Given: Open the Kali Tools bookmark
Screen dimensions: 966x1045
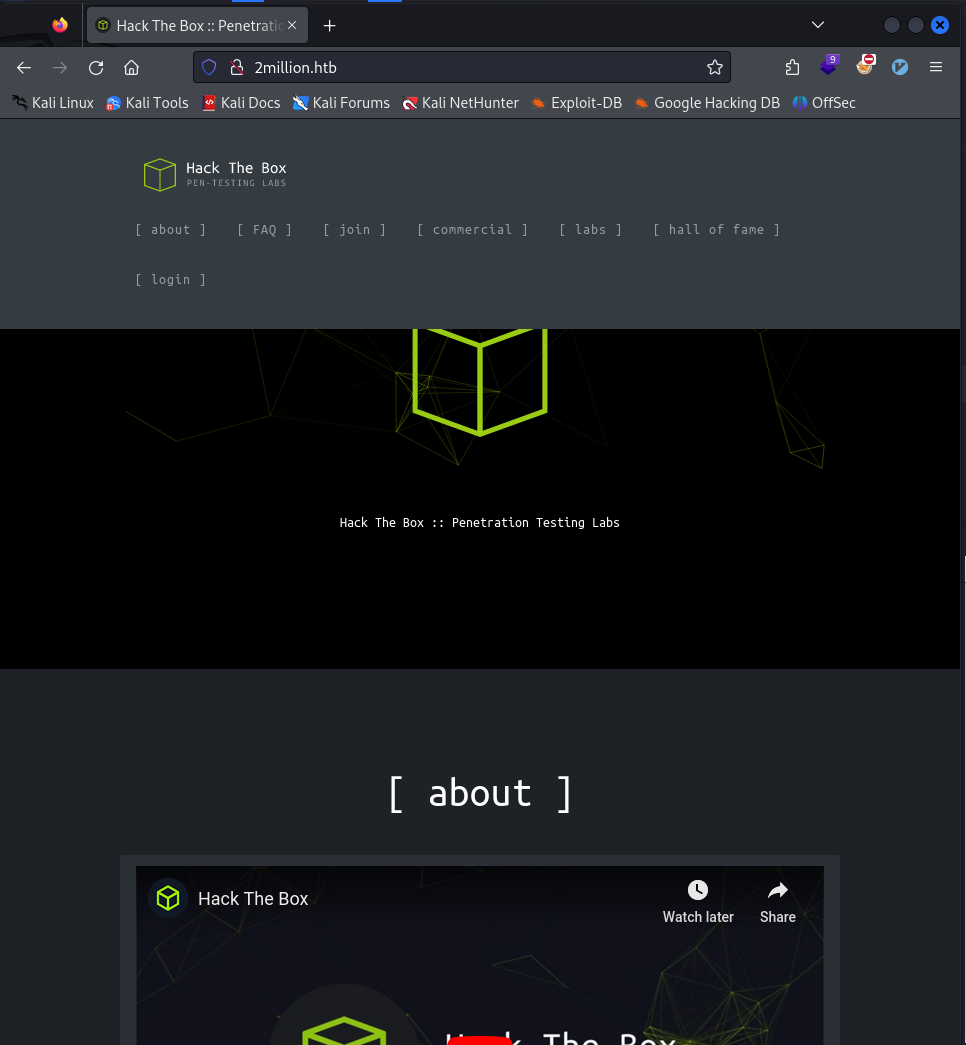Looking at the screenshot, I should point(147,103).
